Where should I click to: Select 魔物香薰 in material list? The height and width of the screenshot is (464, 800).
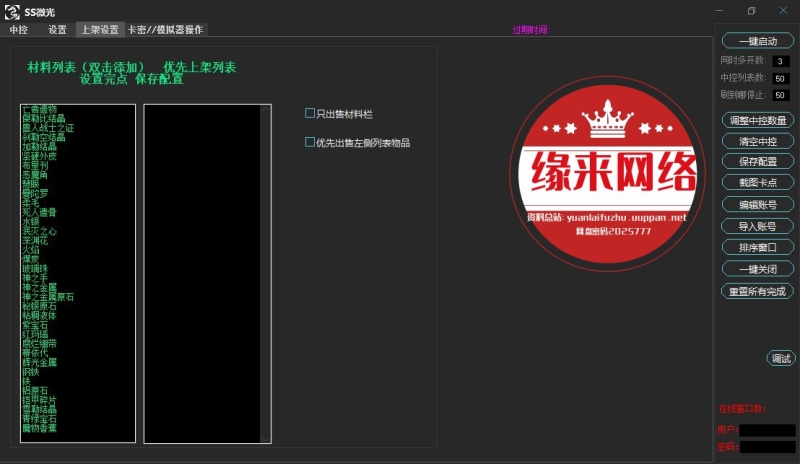point(39,428)
